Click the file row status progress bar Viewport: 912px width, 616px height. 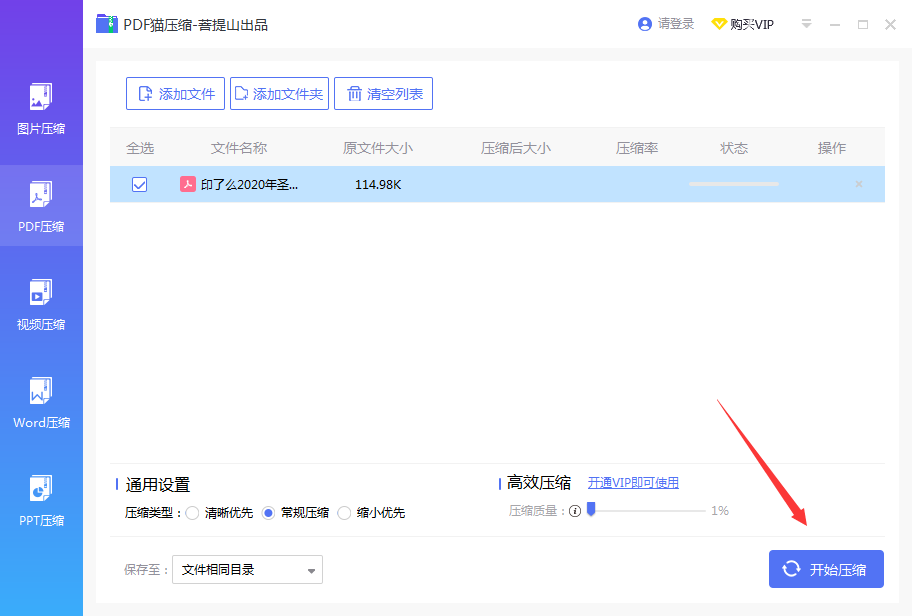pyautogui.click(x=734, y=184)
